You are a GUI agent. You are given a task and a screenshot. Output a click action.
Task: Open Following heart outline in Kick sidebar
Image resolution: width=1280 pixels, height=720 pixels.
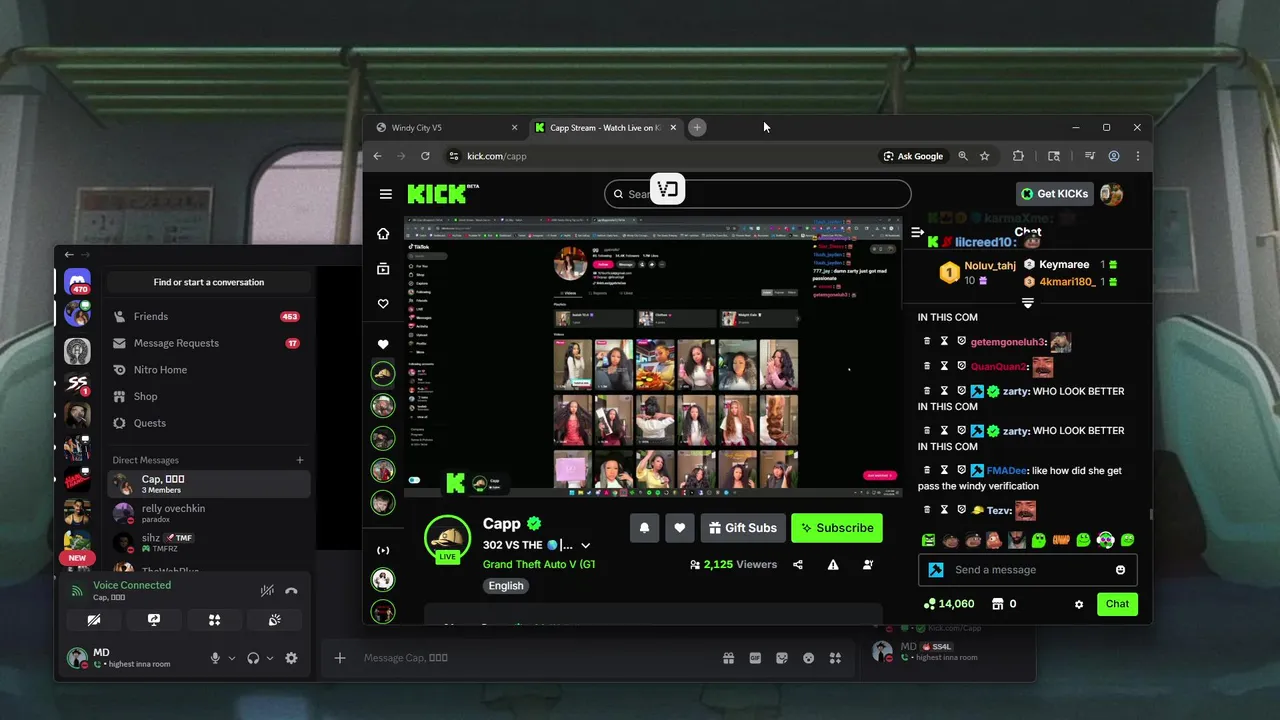383,304
